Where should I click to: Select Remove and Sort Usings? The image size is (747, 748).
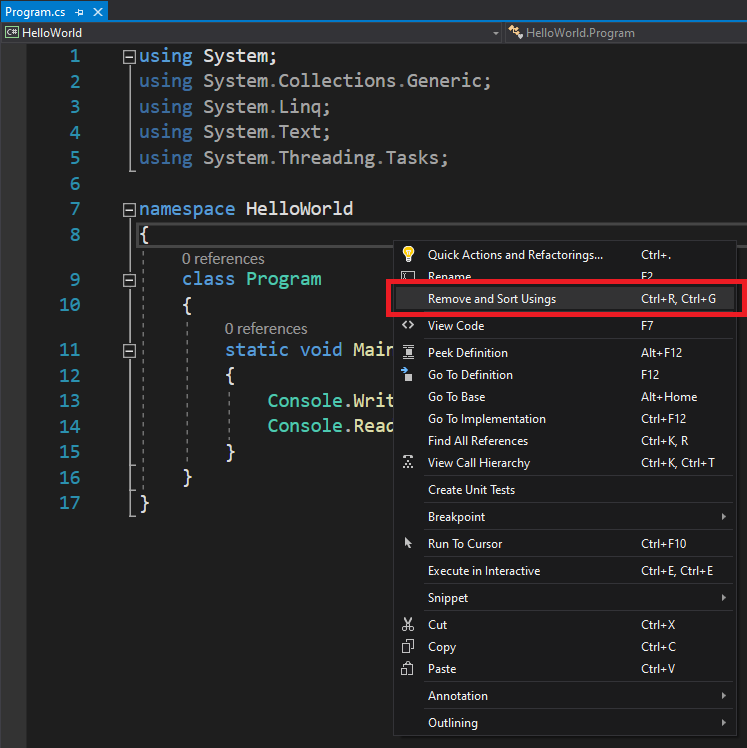pos(492,298)
